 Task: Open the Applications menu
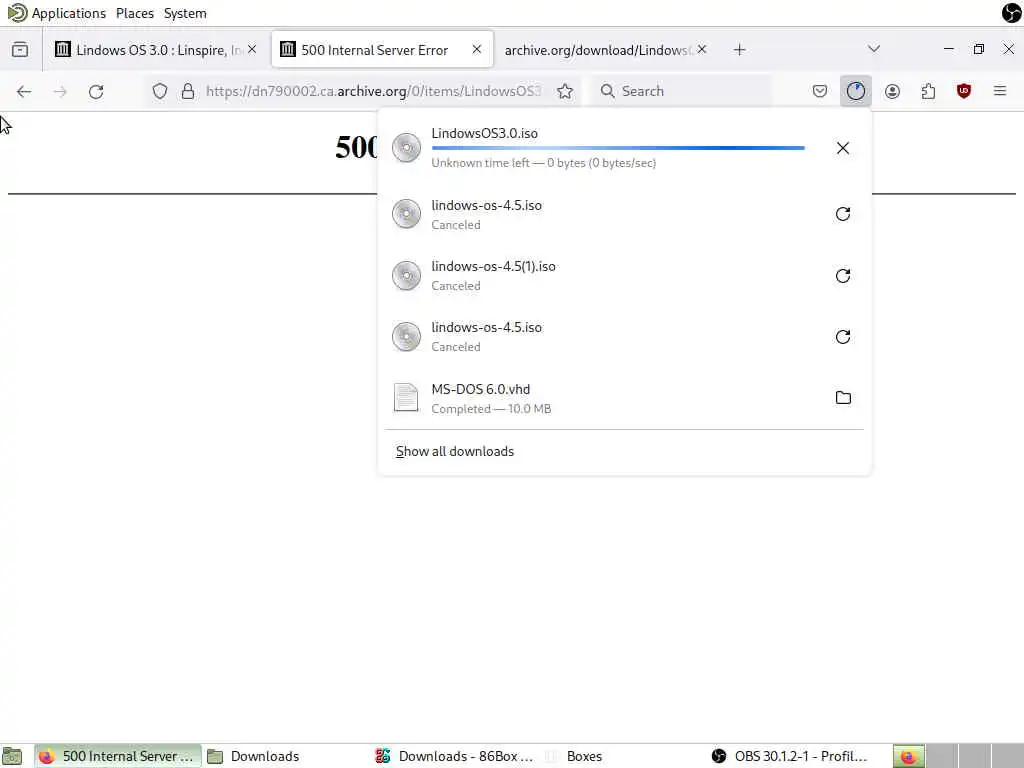pyautogui.click(x=69, y=13)
